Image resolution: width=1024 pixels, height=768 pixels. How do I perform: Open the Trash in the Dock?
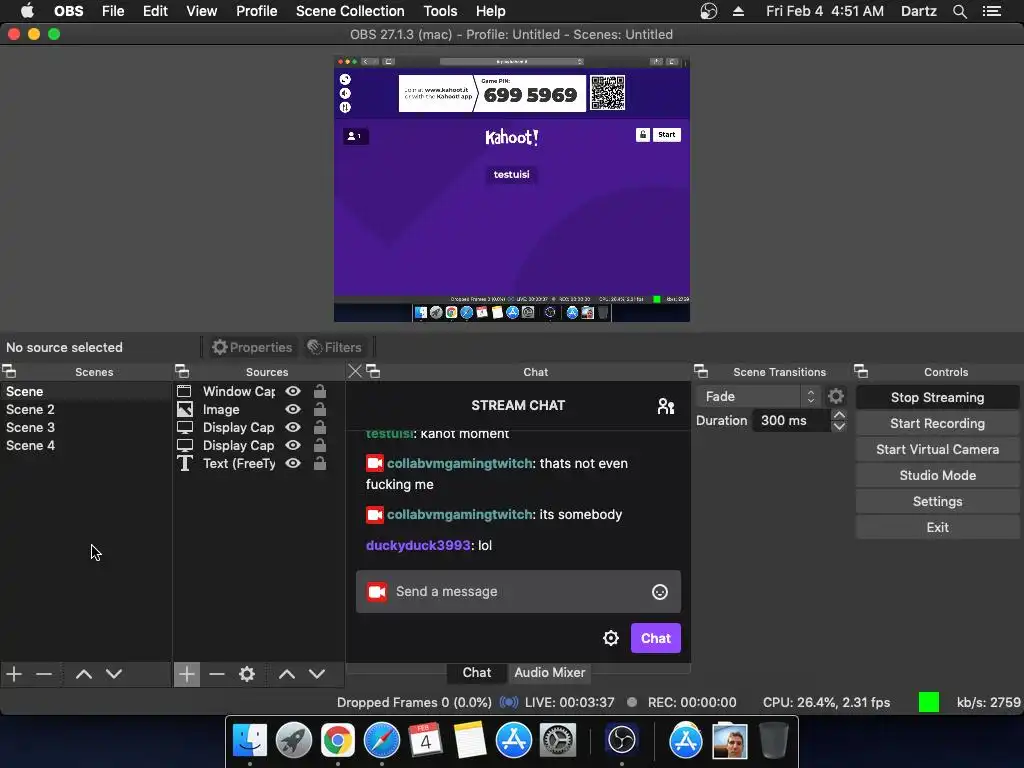(x=773, y=741)
